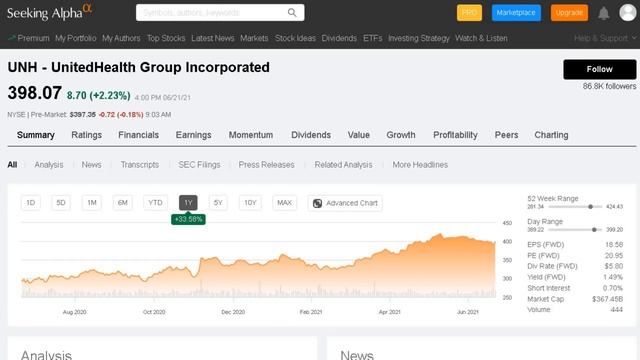Open the Momentum tab
This screenshot has width=640, height=360.
coord(251,135)
